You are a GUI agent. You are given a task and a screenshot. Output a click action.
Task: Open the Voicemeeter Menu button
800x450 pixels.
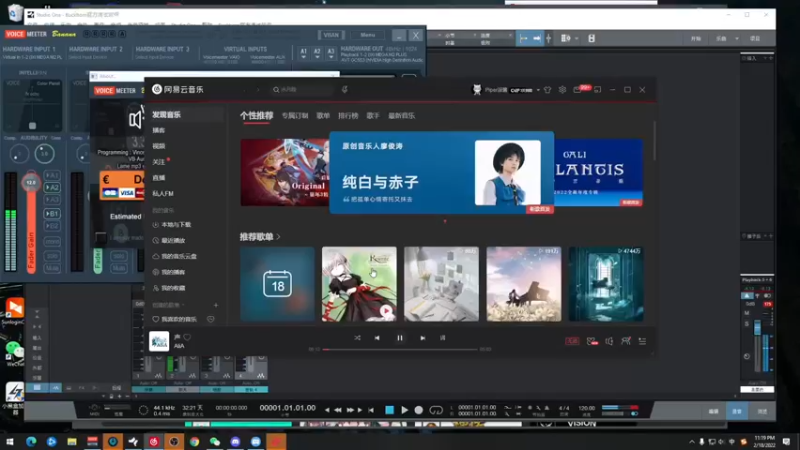coord(367,35)
